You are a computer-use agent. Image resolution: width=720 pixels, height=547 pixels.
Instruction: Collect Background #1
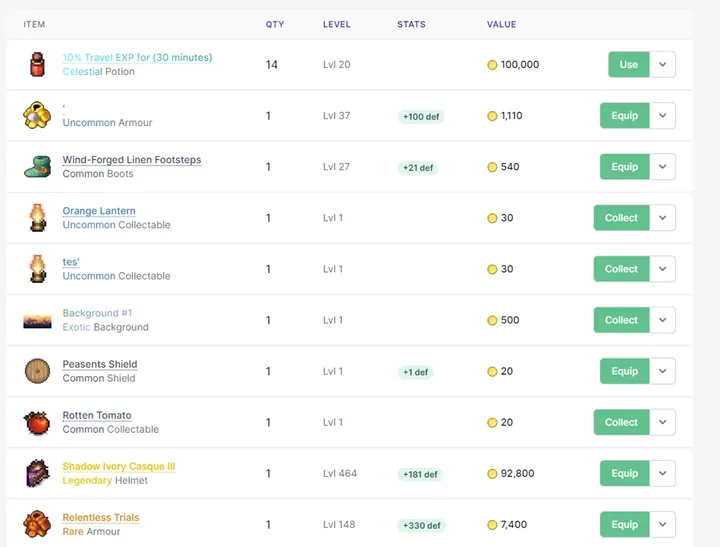pos(621,320)
